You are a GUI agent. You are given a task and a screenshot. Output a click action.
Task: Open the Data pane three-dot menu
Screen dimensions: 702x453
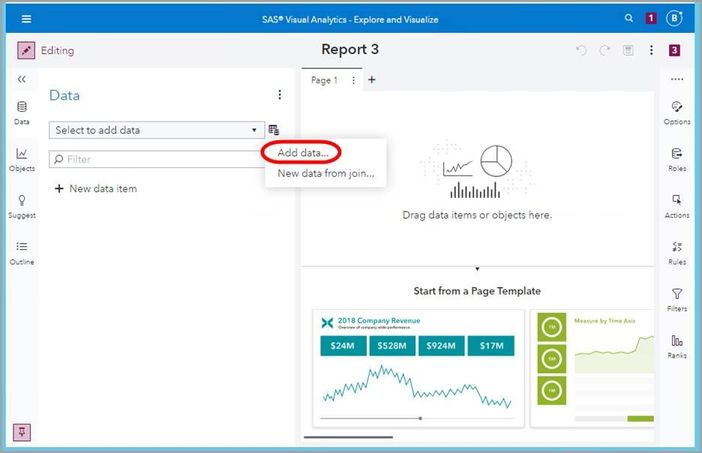[x=279, y=95]
